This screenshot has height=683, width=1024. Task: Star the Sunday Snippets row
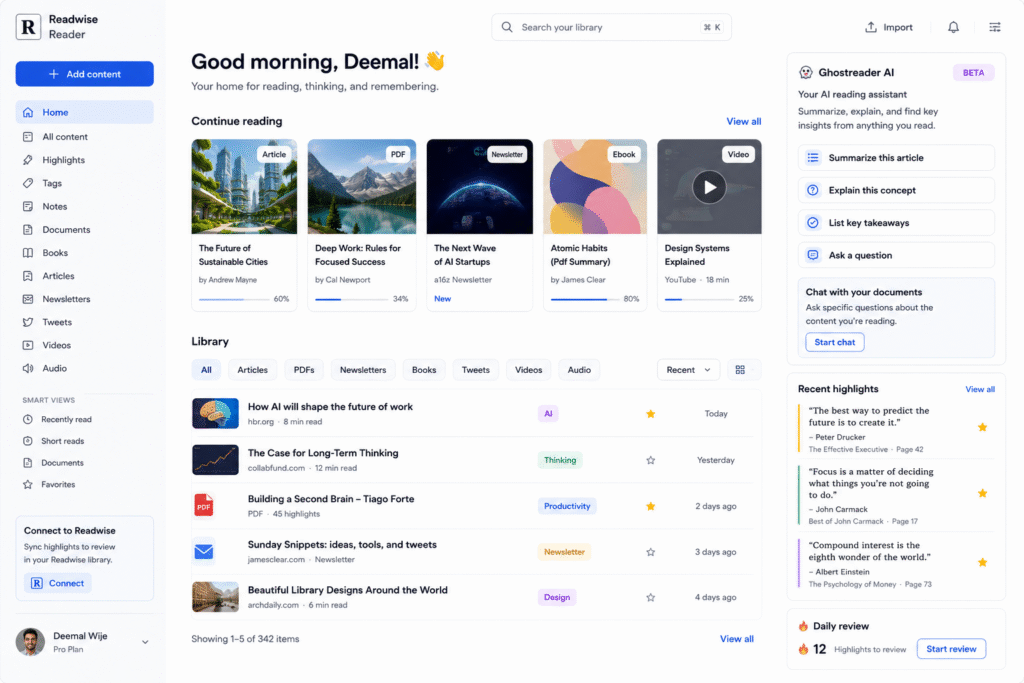(x=650, y=552)
